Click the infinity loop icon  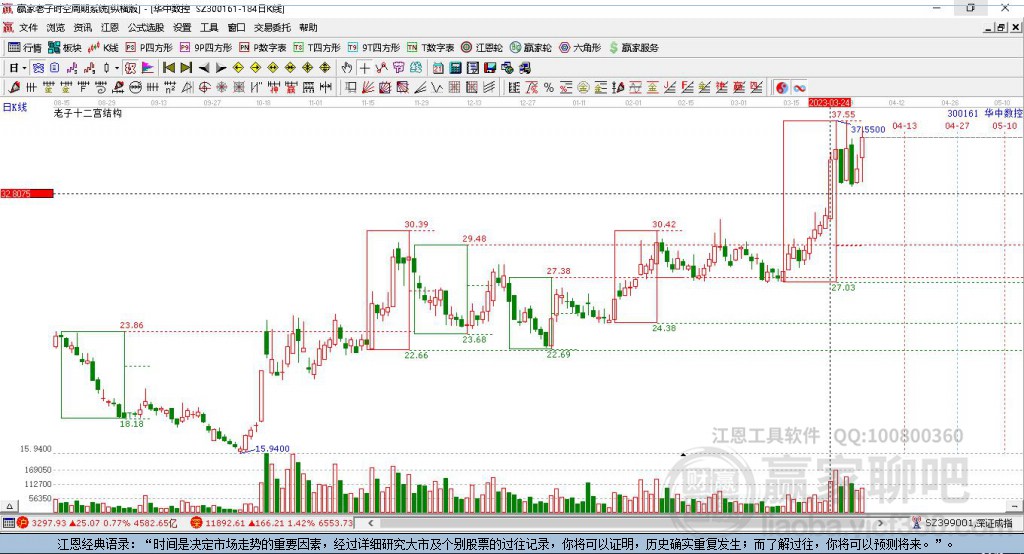[799, 87]
